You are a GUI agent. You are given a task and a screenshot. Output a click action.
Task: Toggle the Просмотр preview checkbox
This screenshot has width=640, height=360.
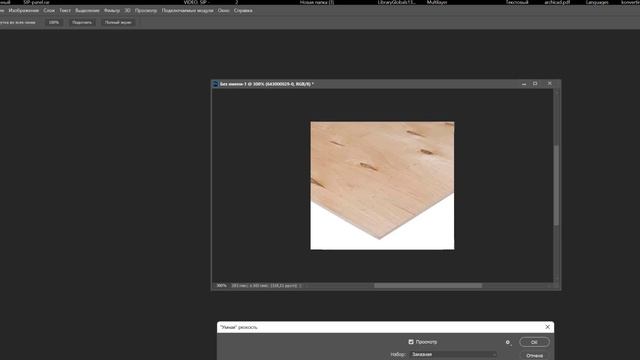(x=411, y=342)
